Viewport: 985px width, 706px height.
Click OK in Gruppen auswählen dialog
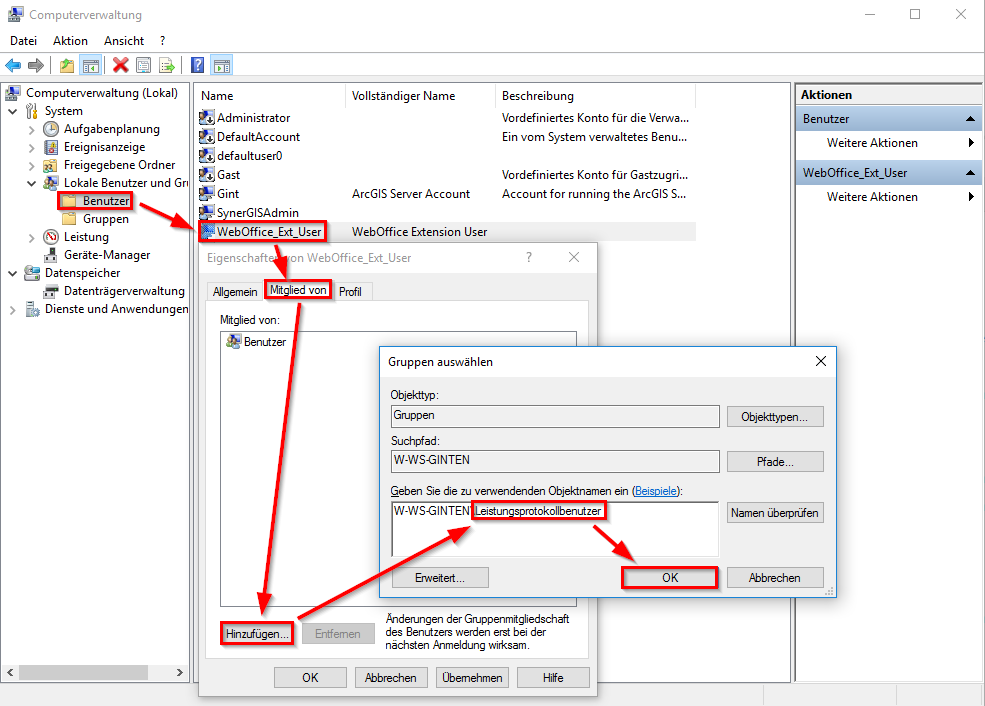[670, 577]
